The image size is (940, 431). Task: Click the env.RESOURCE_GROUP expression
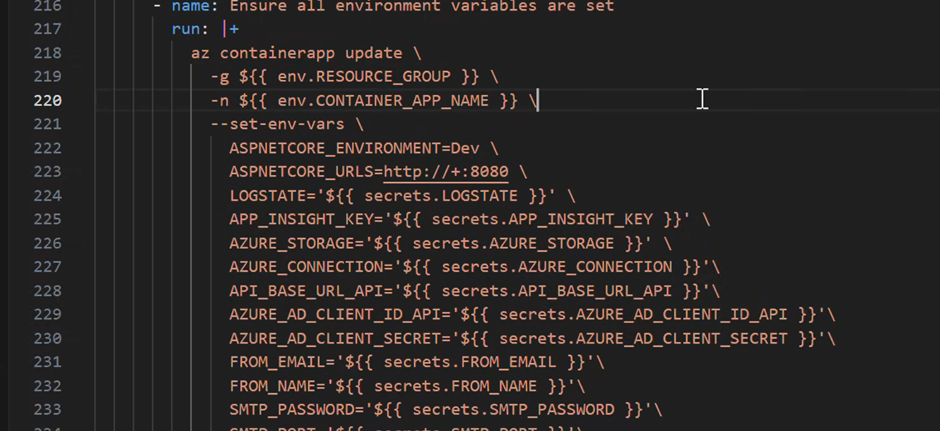364,77
